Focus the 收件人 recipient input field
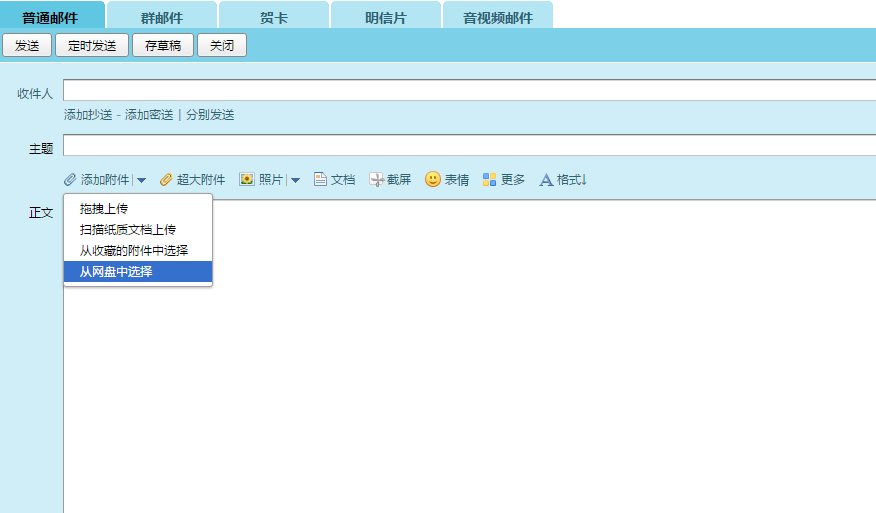This screenshot has height=513, width=876. (469, 90)
